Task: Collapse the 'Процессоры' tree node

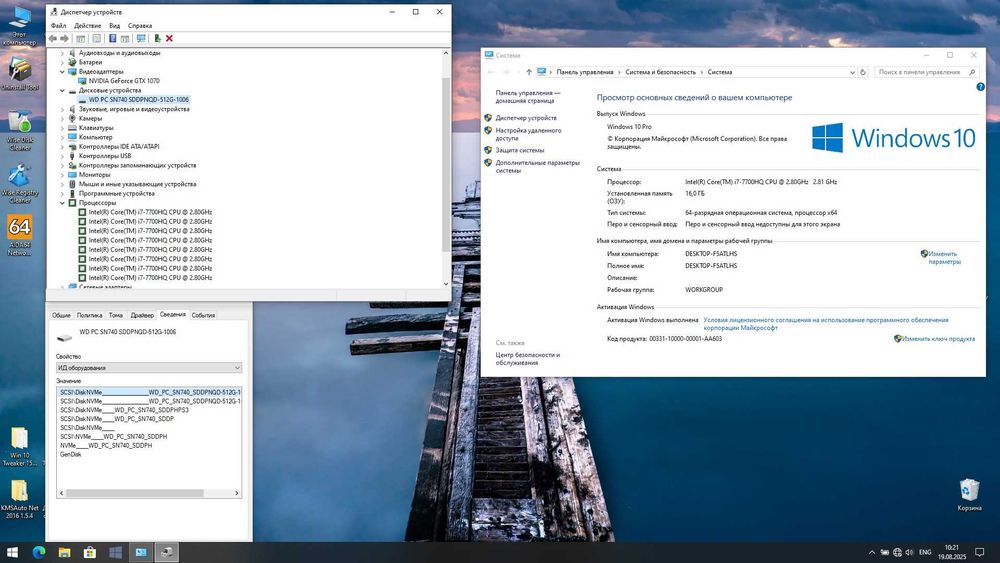Action: click(62, 203)
